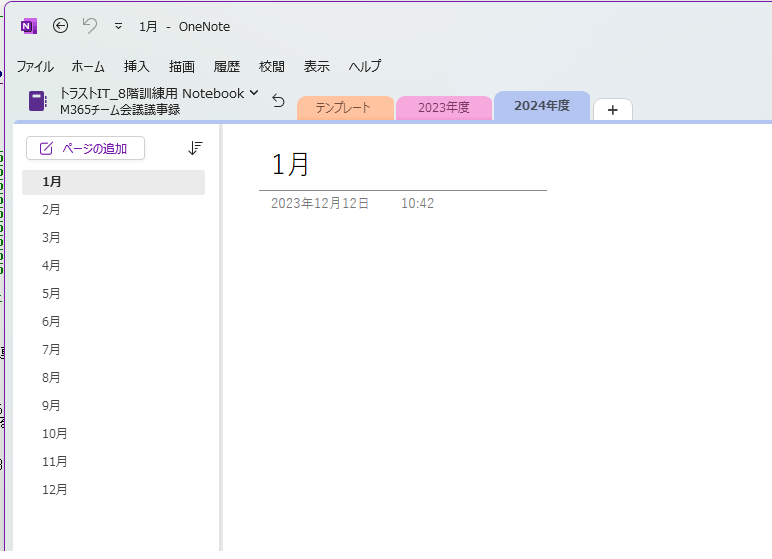Click ページの追加 button
This screenshot has width=772, height=559.
coord(85,148)
